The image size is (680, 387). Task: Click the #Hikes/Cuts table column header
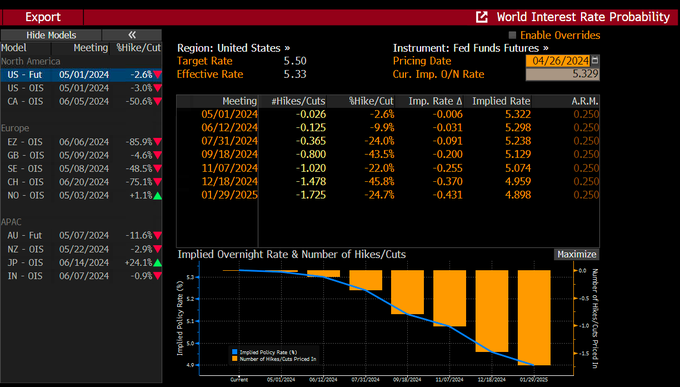coord(298,102)
